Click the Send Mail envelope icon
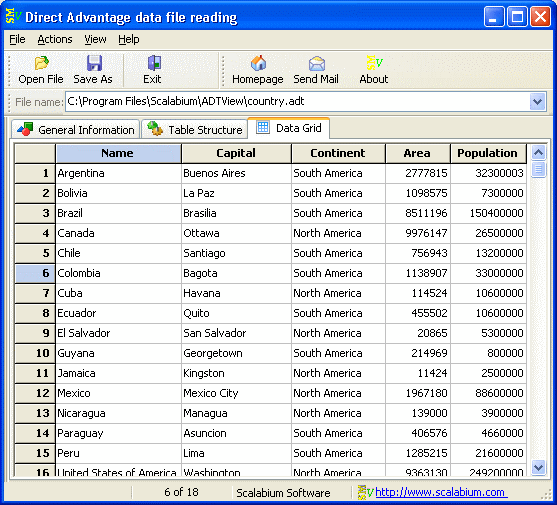557x505 pixels. click(317, 63)
